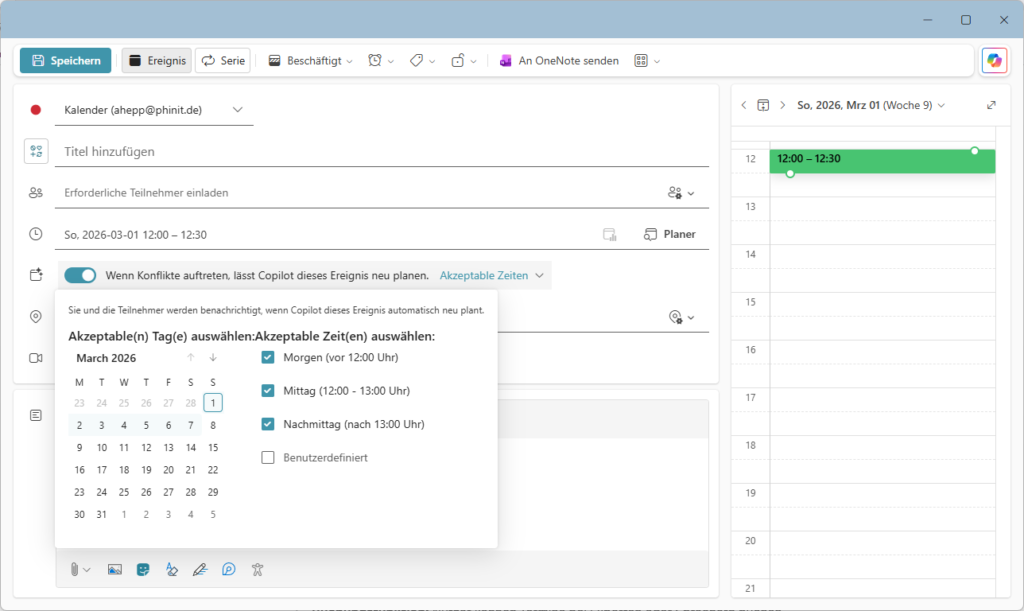Click the attach file paperclip icon
Screen dimensions: 1024x611
(x=75, y=570)
